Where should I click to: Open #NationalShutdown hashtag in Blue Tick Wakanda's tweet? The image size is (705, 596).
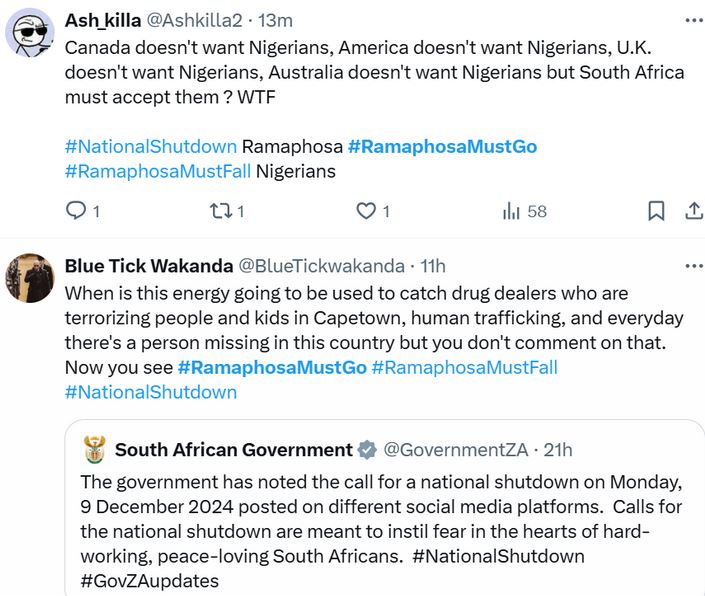pyautogui.click(x=150, y=392)
